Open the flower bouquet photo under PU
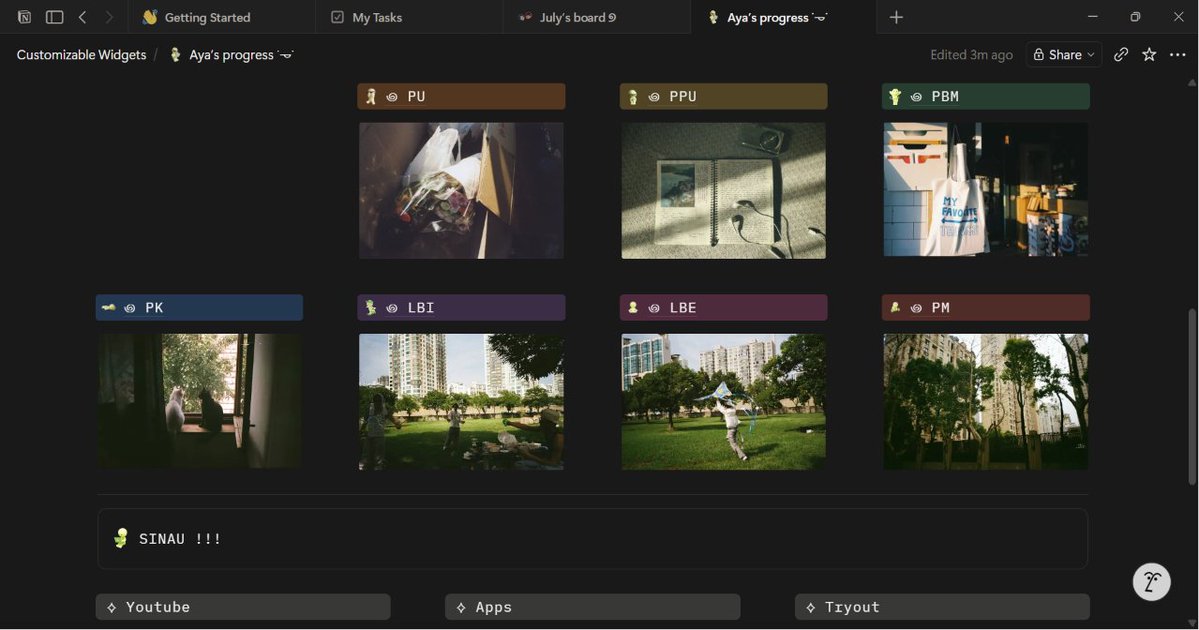The width and height of the screenshot is (1199, 630). [461, 190]
